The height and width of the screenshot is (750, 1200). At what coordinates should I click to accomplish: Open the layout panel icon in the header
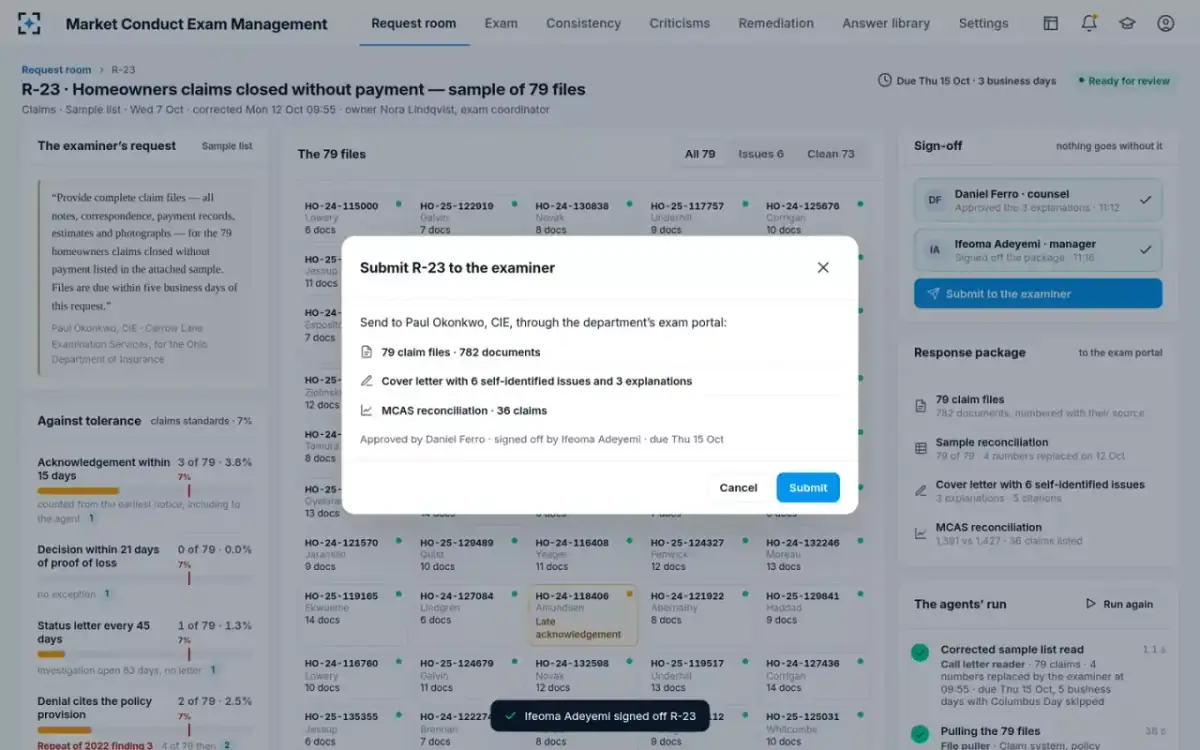tap(1050, 23)
